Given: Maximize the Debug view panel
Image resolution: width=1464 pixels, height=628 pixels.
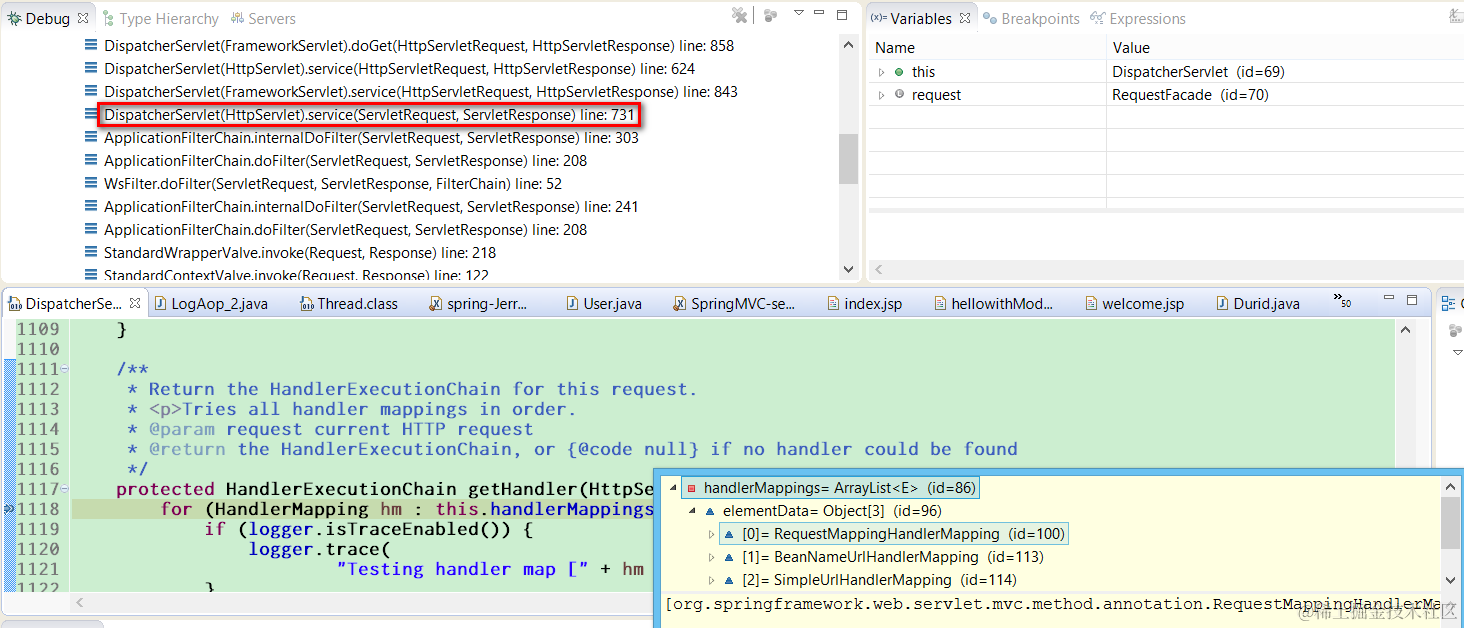Looking at the screenshot, I should tap(842, 14).
